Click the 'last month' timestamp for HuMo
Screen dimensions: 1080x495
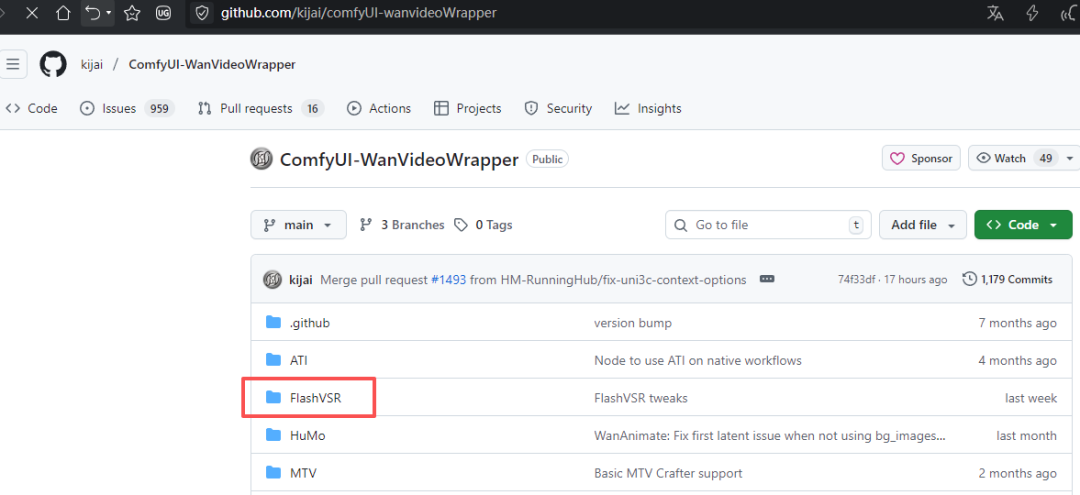[1026, 436]
